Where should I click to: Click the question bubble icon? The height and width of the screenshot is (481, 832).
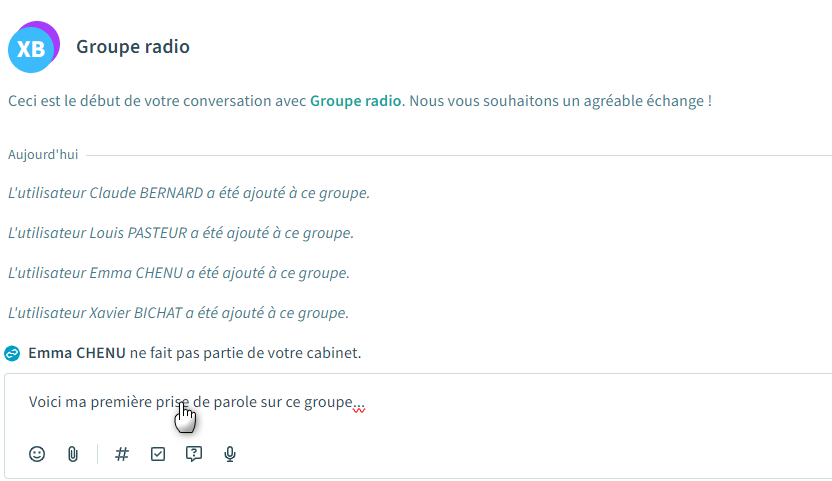coord(194,454)
